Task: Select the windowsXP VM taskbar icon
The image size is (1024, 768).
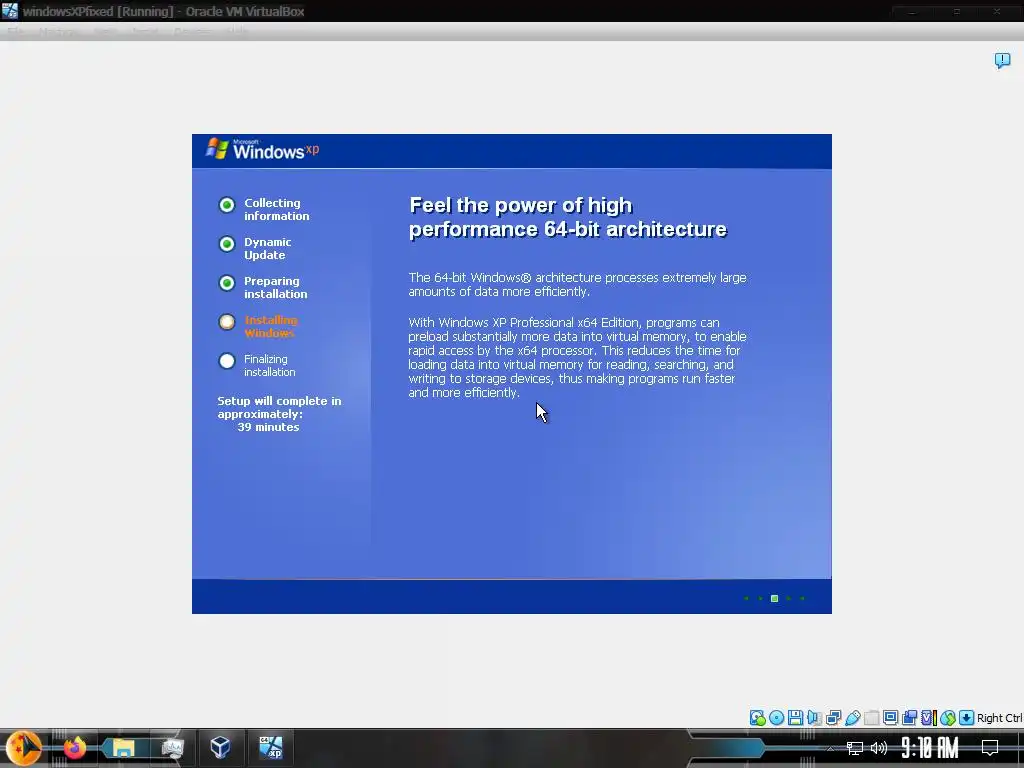Action: (270, 747)
